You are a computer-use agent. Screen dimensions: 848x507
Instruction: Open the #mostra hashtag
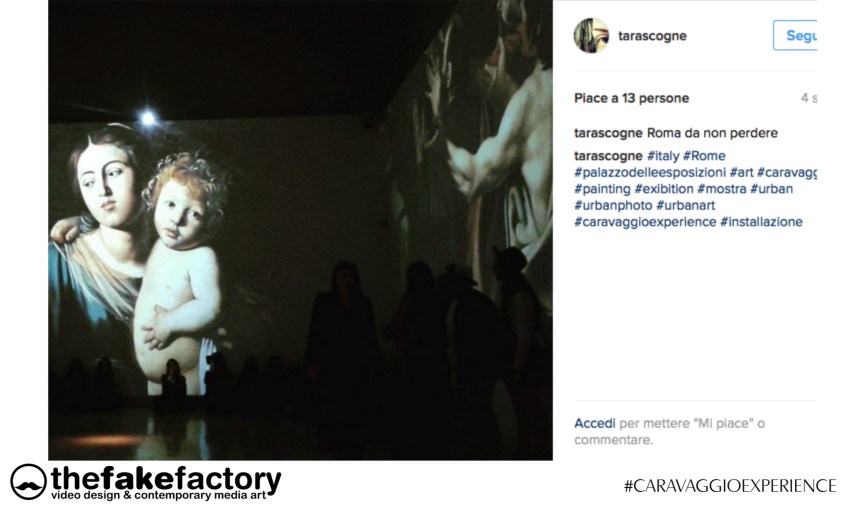(722, 189)
